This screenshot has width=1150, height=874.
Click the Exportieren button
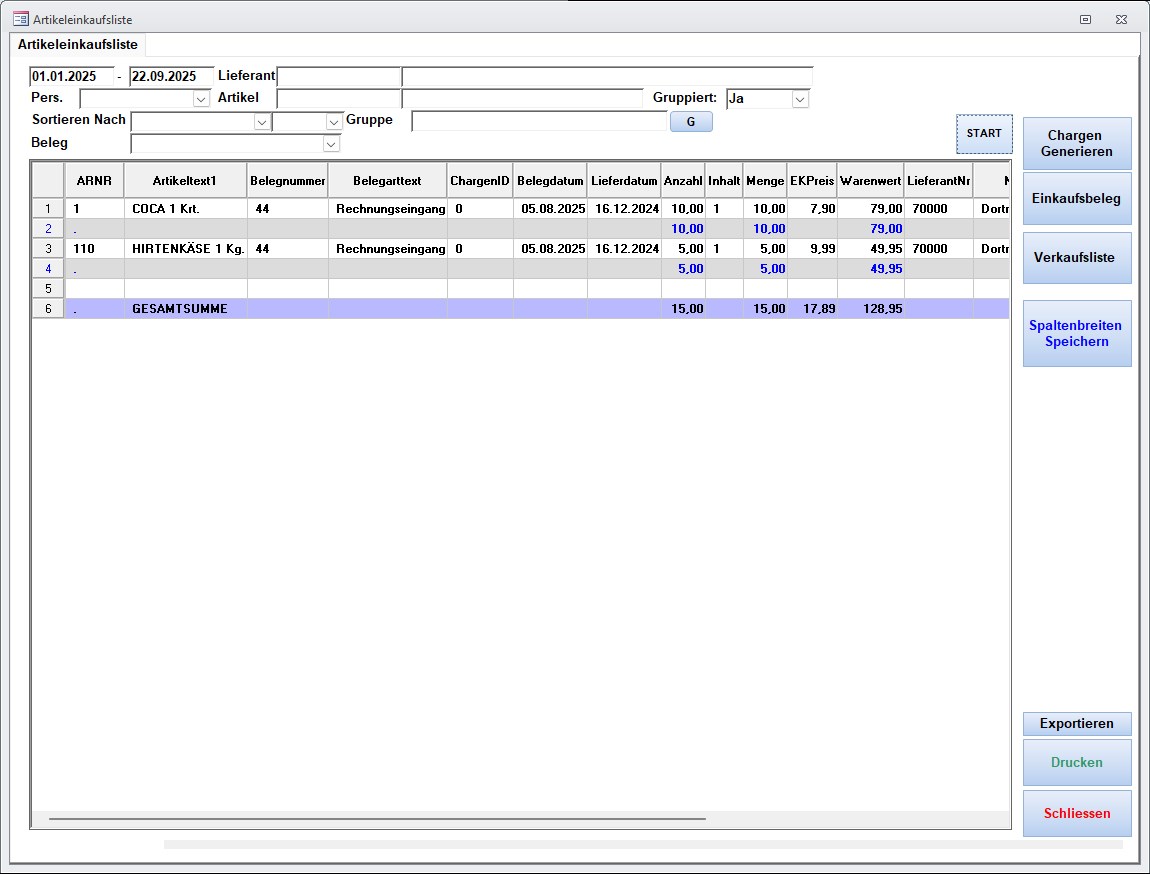click(1077, 724)
